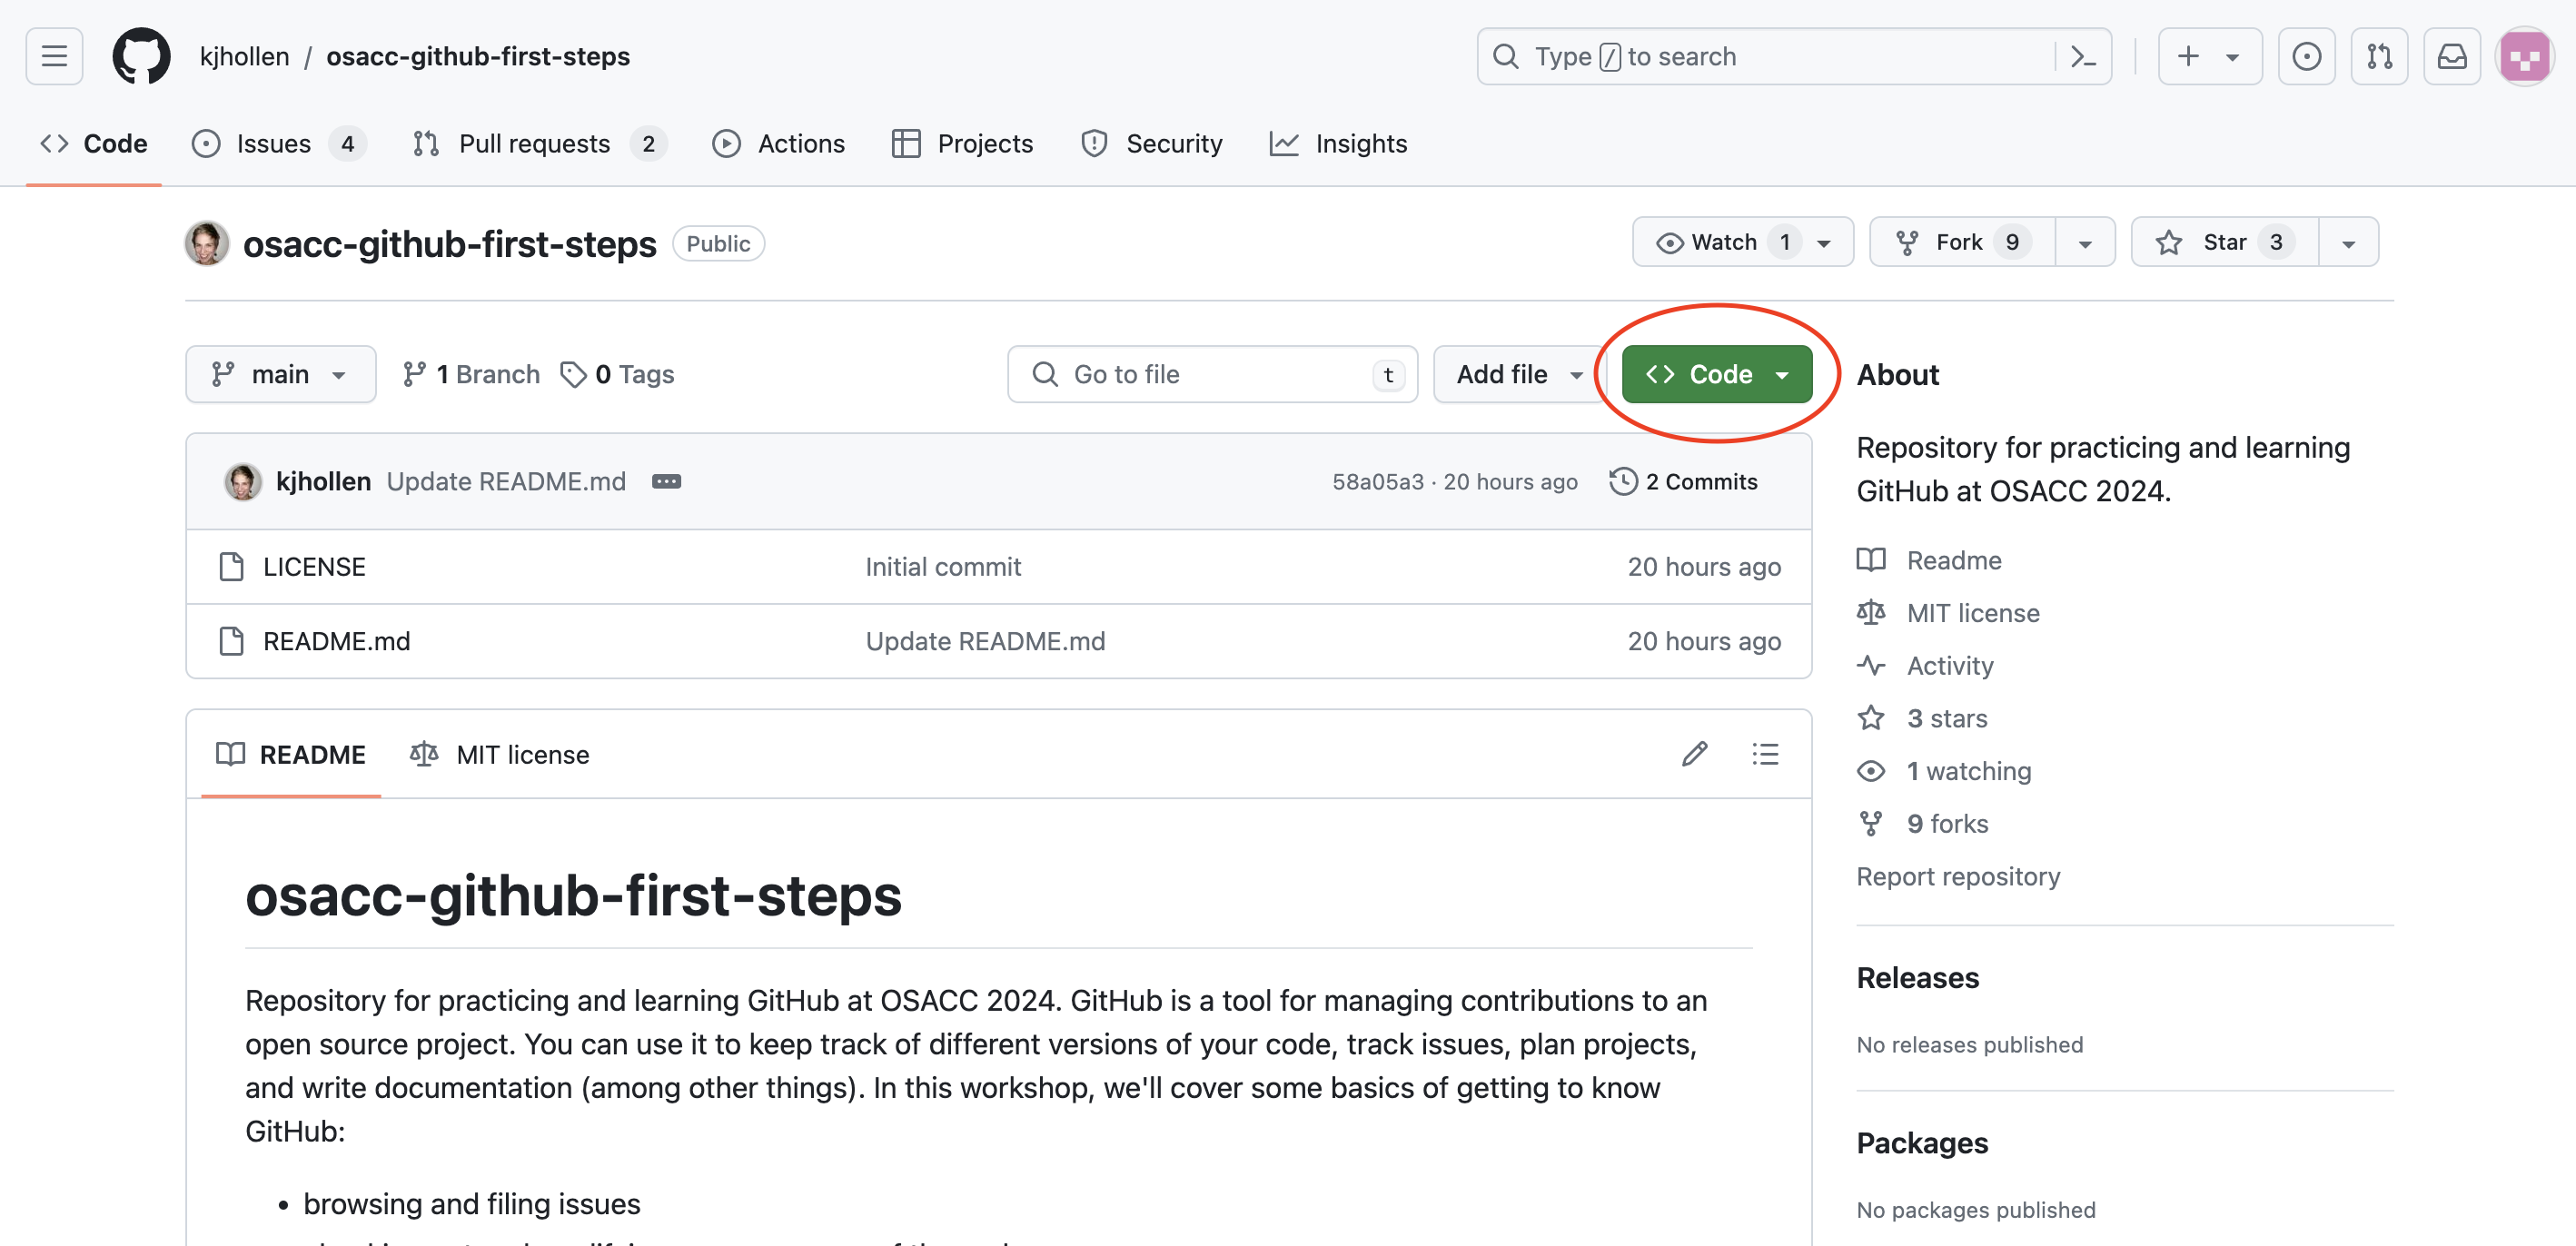Toggle Watch for this repository

1722,242
